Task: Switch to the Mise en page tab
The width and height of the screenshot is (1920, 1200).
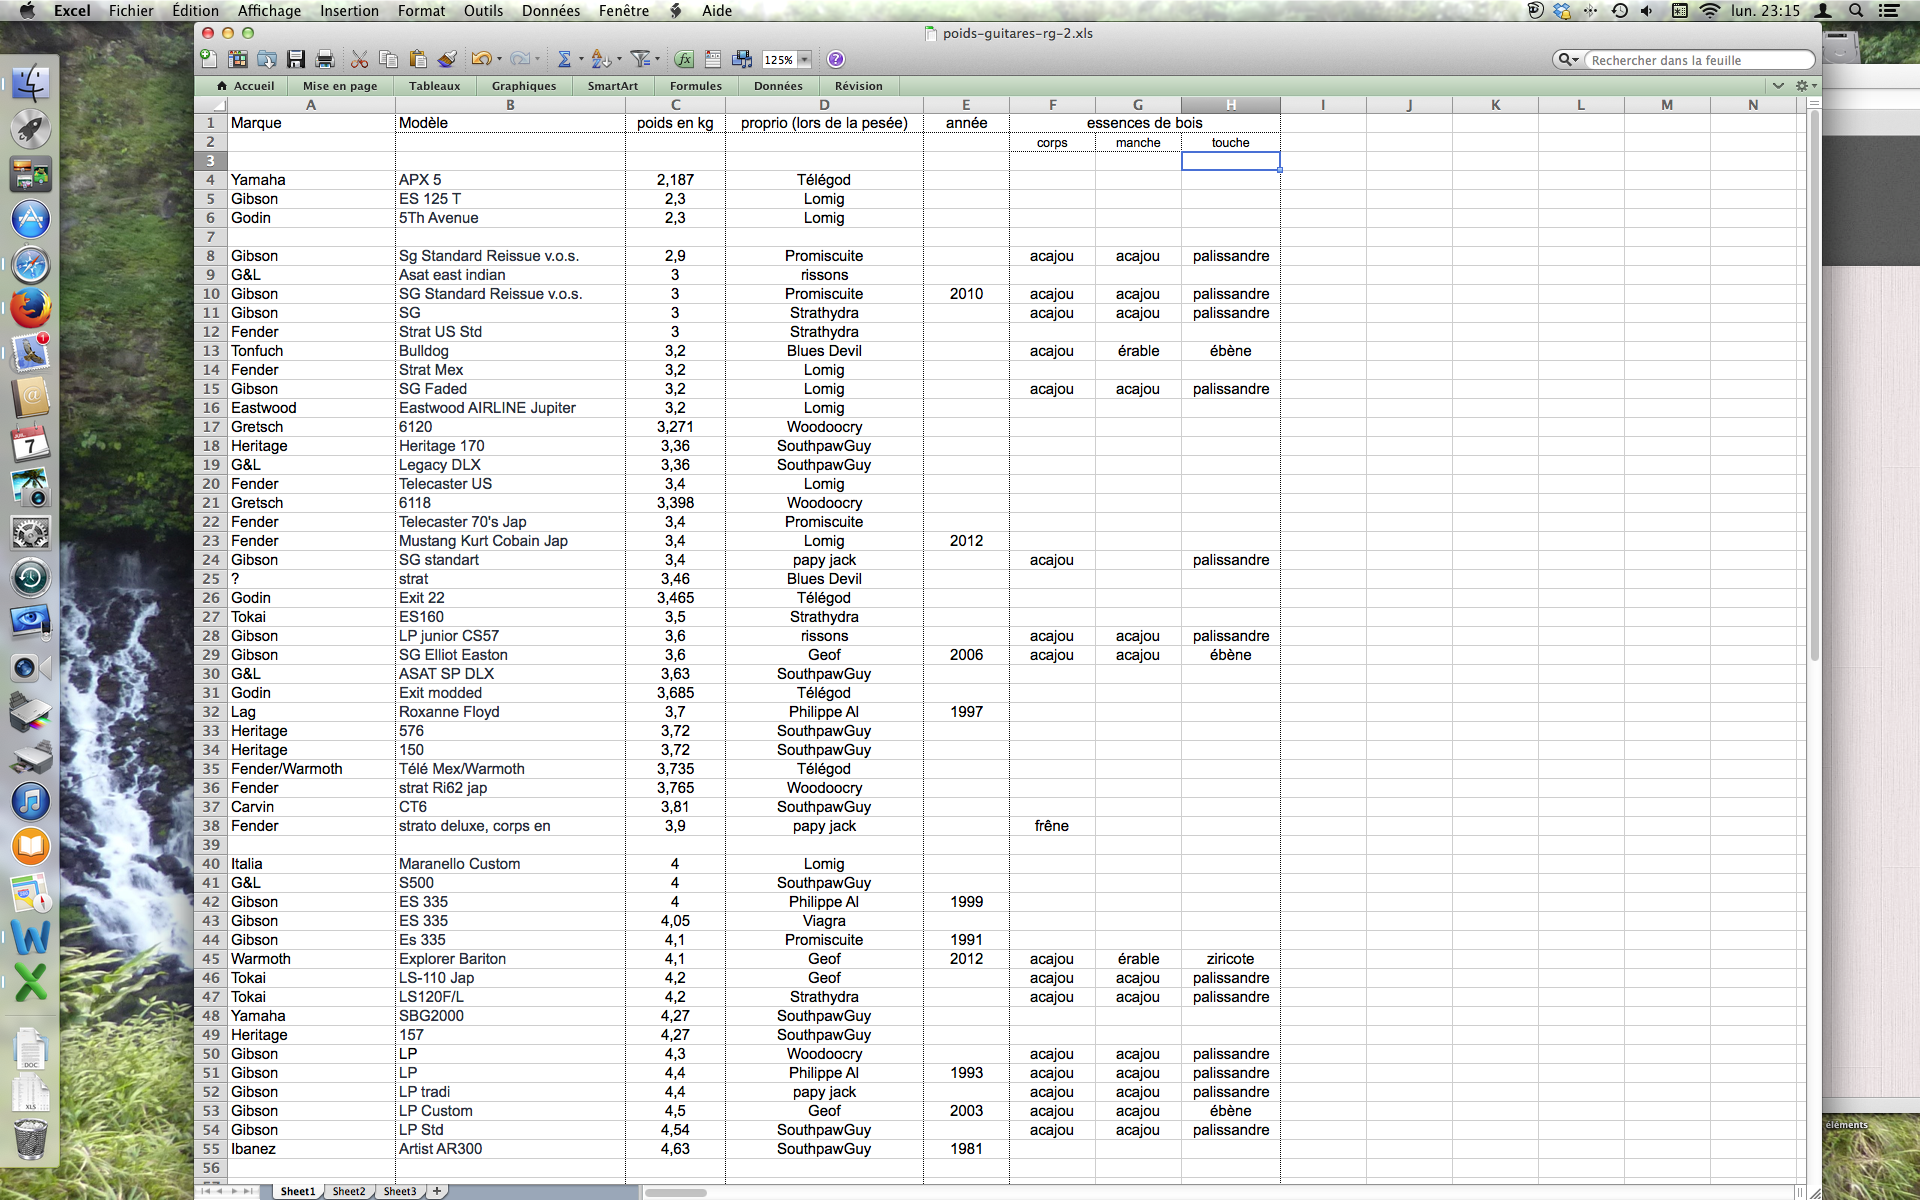Action: 340,86
